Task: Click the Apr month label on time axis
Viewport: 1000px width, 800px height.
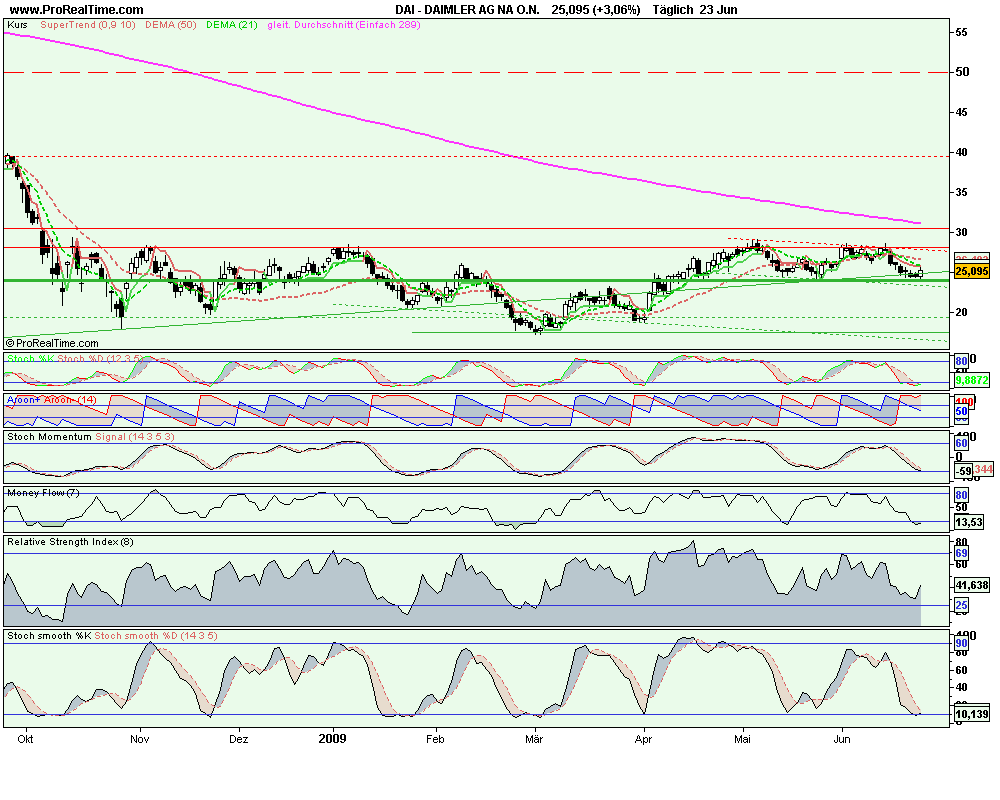Action: [643, 740]
